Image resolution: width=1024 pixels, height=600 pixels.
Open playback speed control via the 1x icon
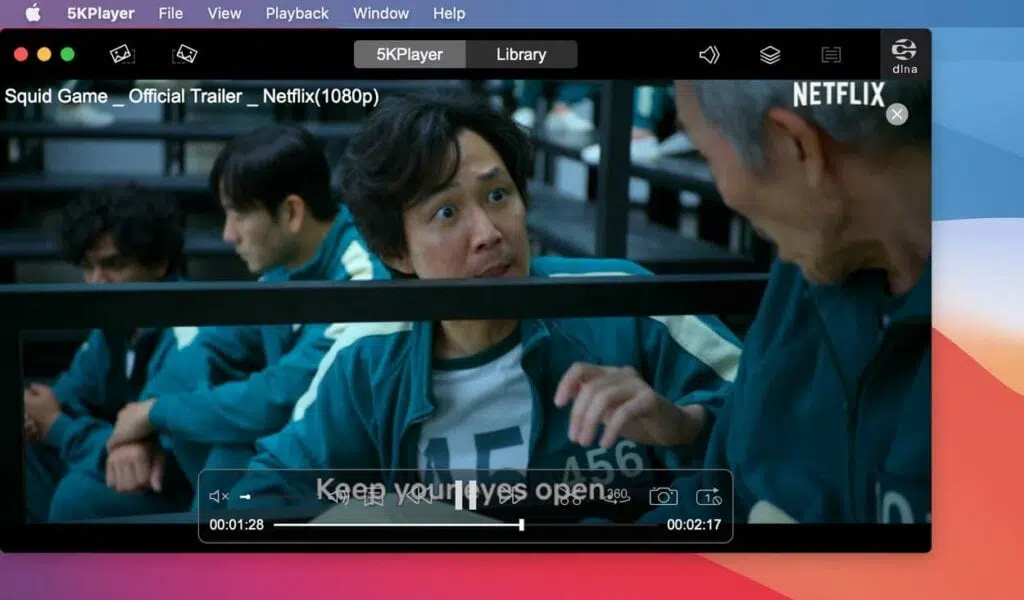coord(707,497)
